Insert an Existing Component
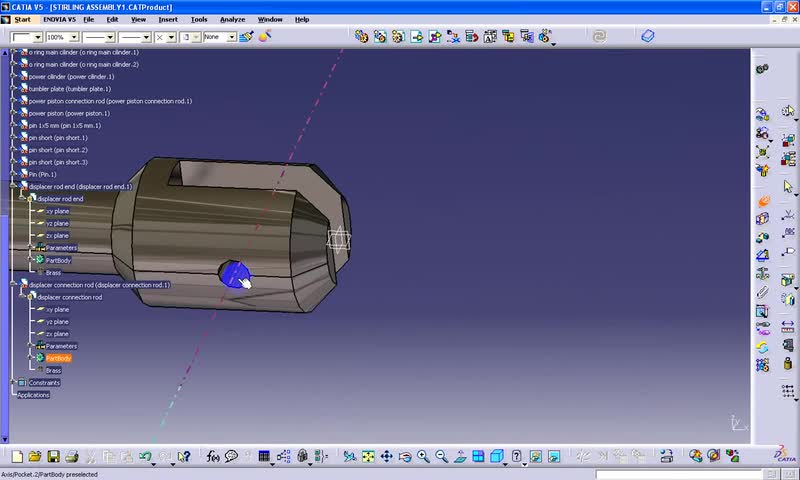 click(416, 36)
